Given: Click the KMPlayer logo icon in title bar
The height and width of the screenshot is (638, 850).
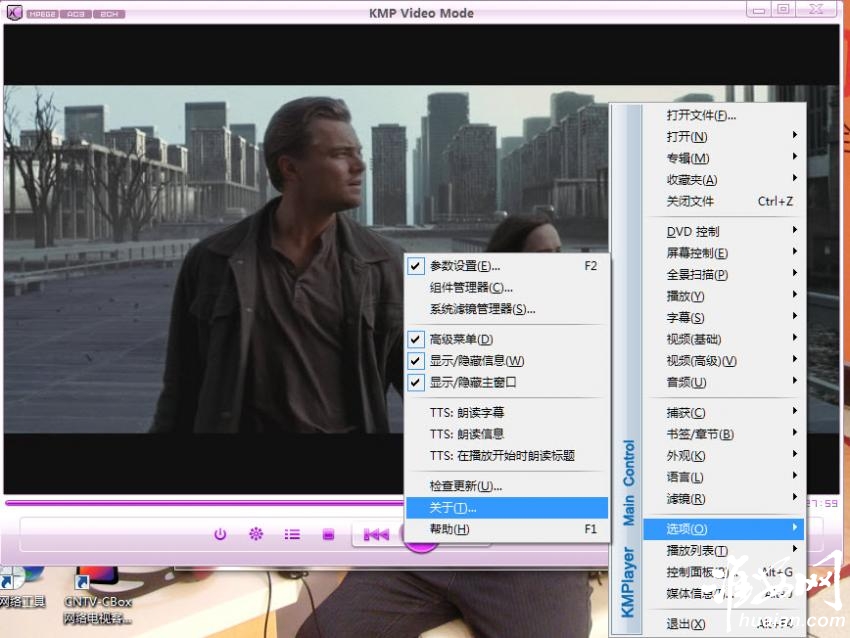Looking at the screenshot, I should 16,13.
